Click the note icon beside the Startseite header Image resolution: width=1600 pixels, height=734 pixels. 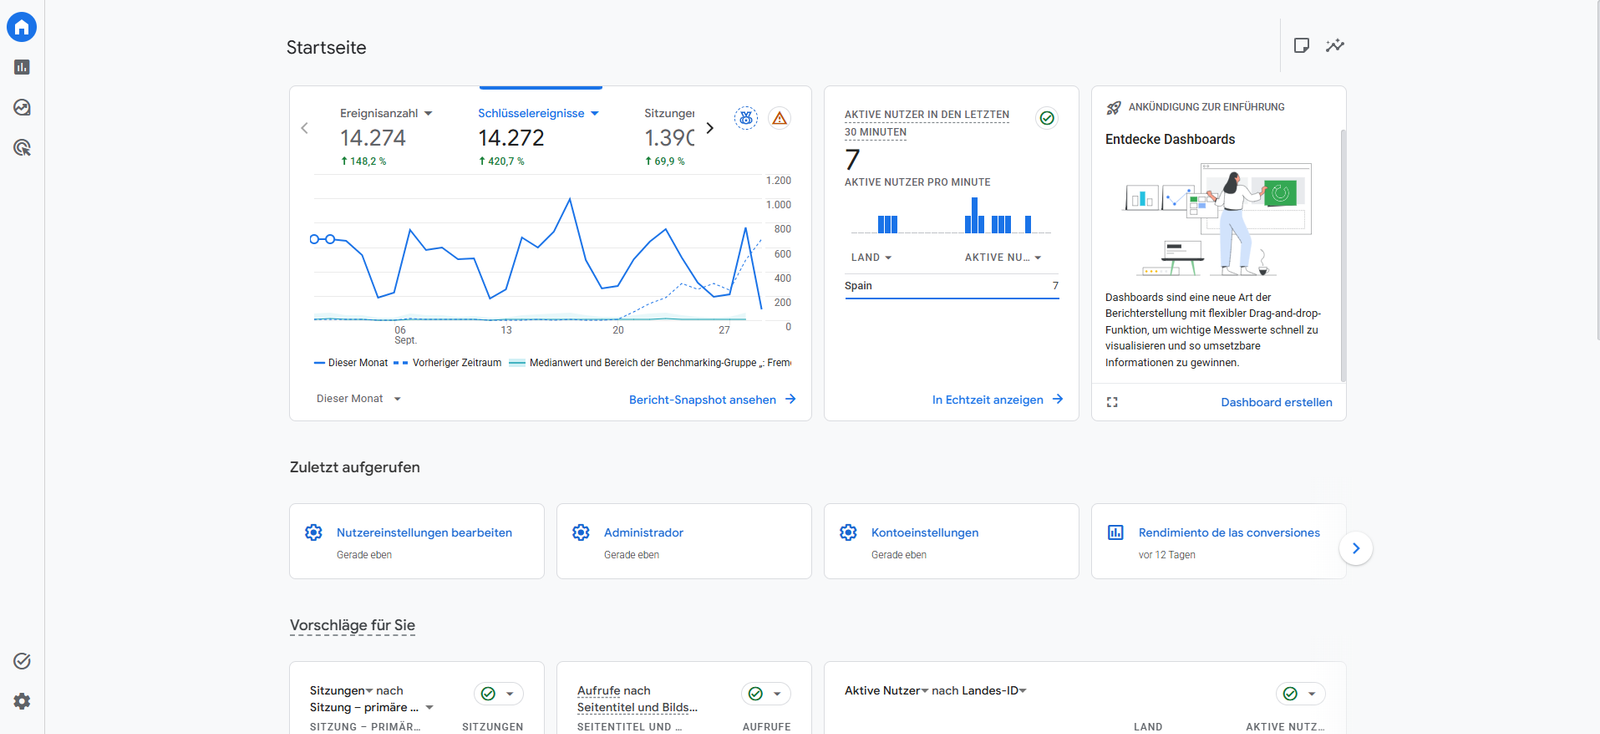pyautogui.click(x=1301, y=45)
